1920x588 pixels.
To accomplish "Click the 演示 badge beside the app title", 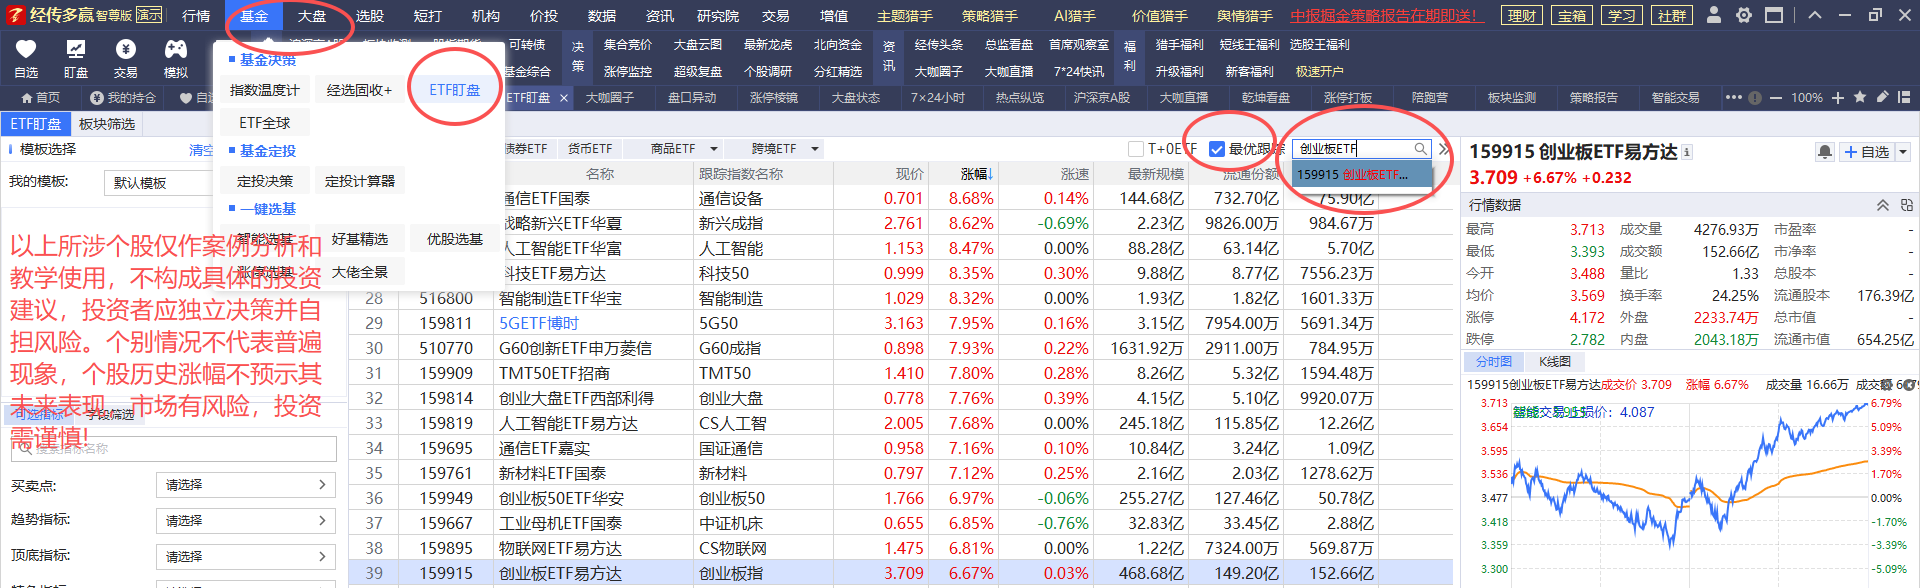I will click(x=149, y=15).
